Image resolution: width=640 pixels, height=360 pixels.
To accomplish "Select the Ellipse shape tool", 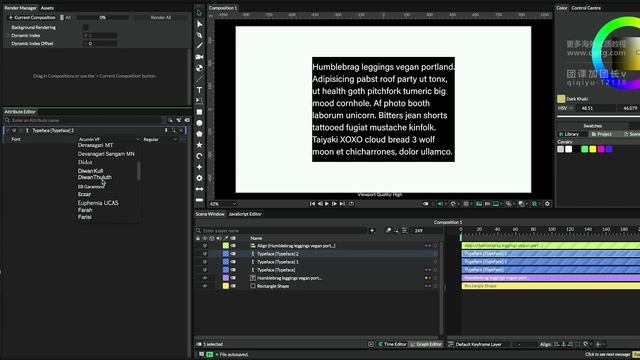I will pos(199,123).
